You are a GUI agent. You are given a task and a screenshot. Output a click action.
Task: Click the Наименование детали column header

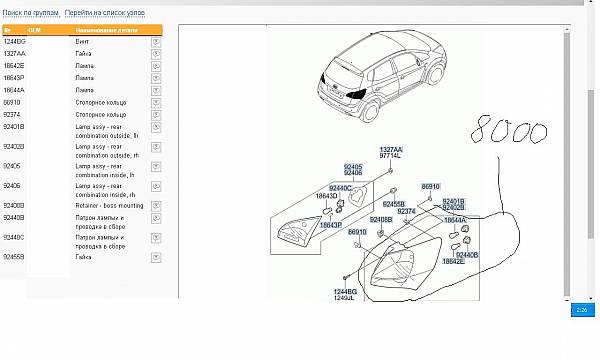tap(107, 30)
